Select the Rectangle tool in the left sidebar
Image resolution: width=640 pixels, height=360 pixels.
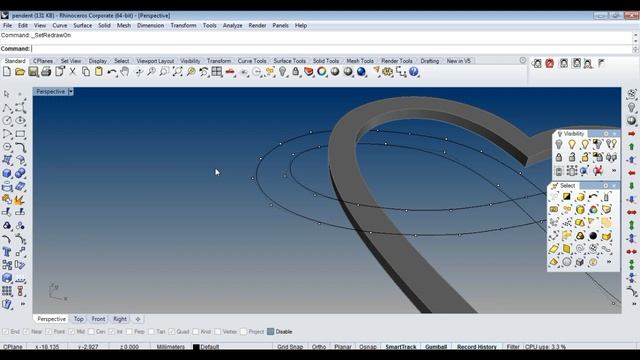20,134
